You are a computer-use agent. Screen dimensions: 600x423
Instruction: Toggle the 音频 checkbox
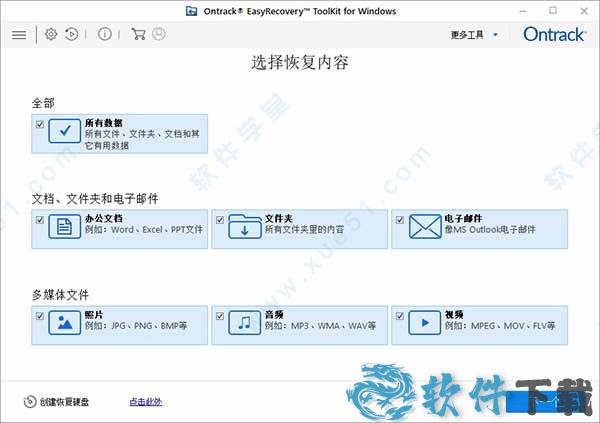tap(220, 316)
